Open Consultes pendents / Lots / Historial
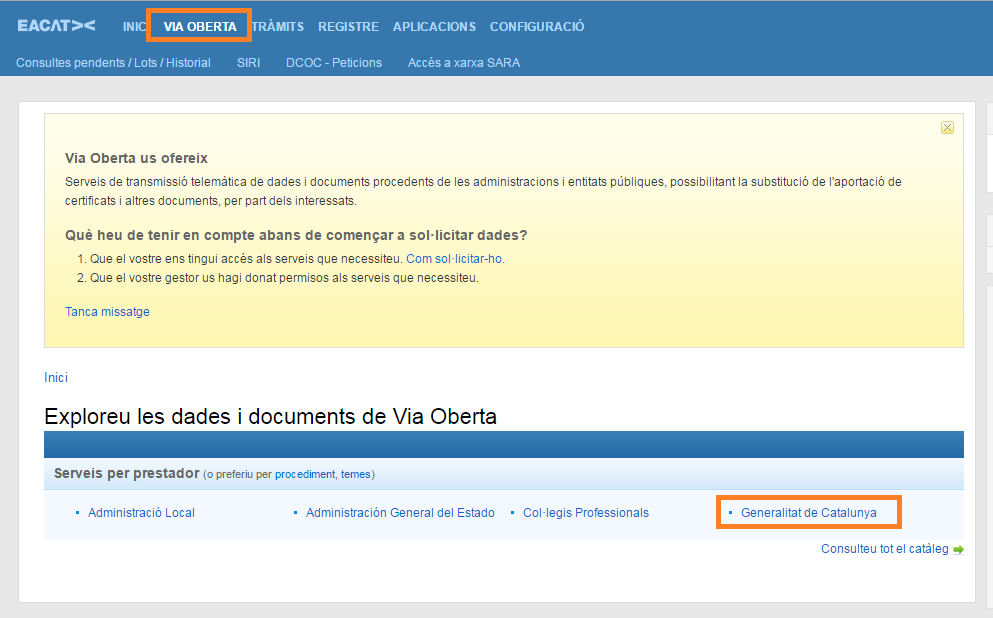This screenshot has width=993, height=618. (x=113, y=62)
